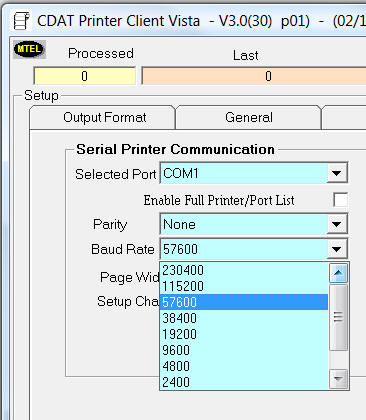The height and width of the screenshot is (420, 366).
Task: Open the Selected Port dropdown arrow
Action: pyautogui.click(x=337, y=173)
